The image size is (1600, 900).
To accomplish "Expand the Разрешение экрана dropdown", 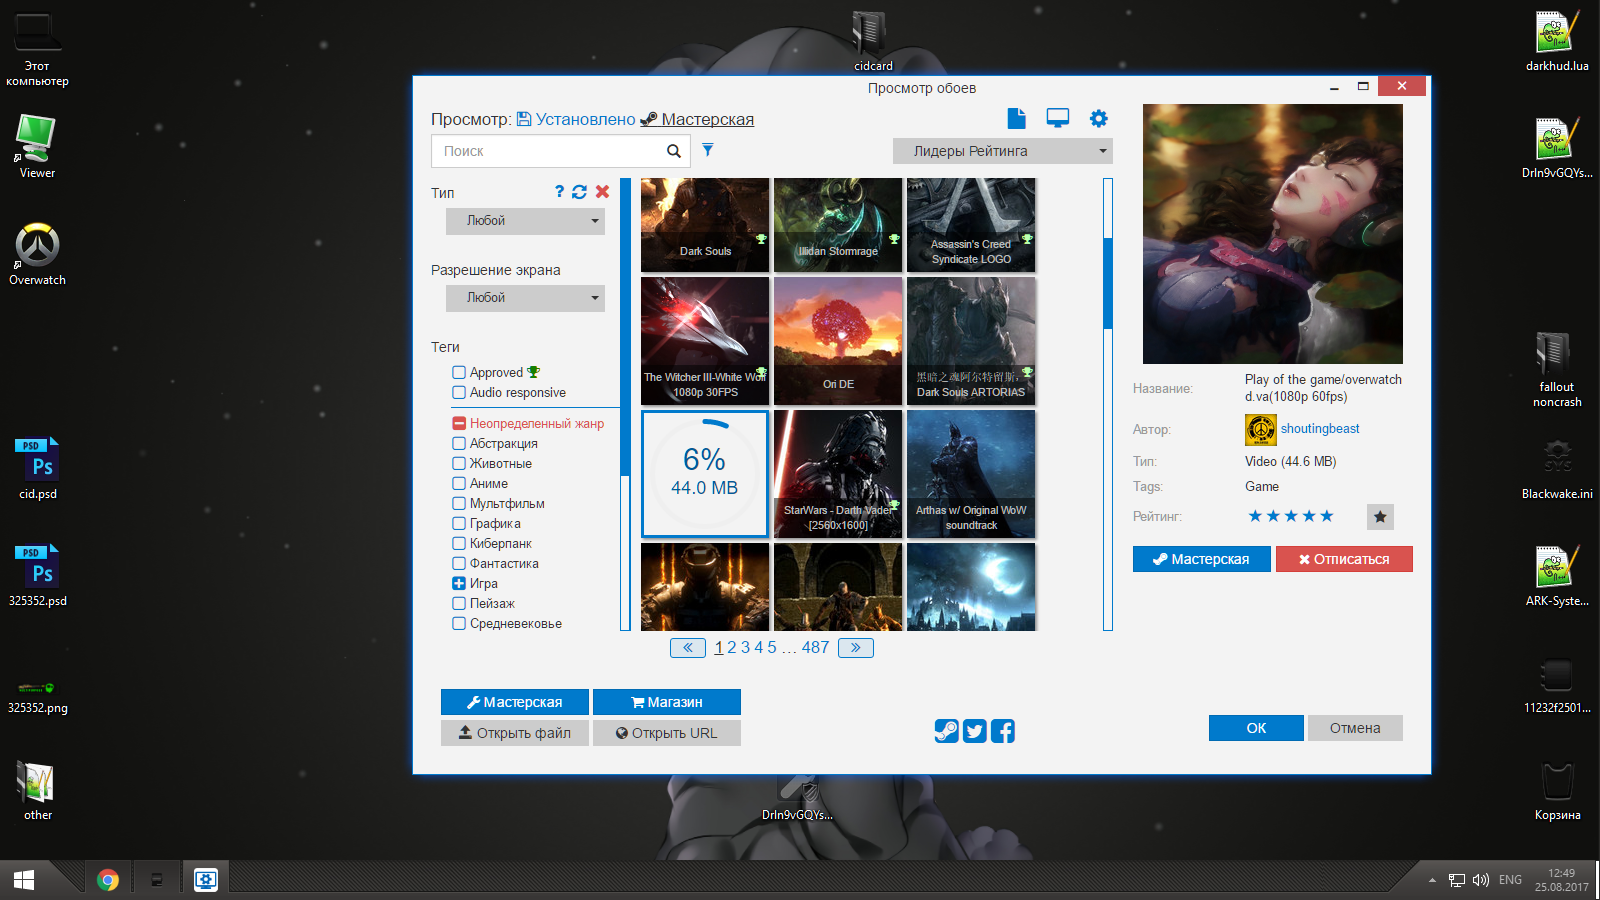I will (x=525, y=298).
